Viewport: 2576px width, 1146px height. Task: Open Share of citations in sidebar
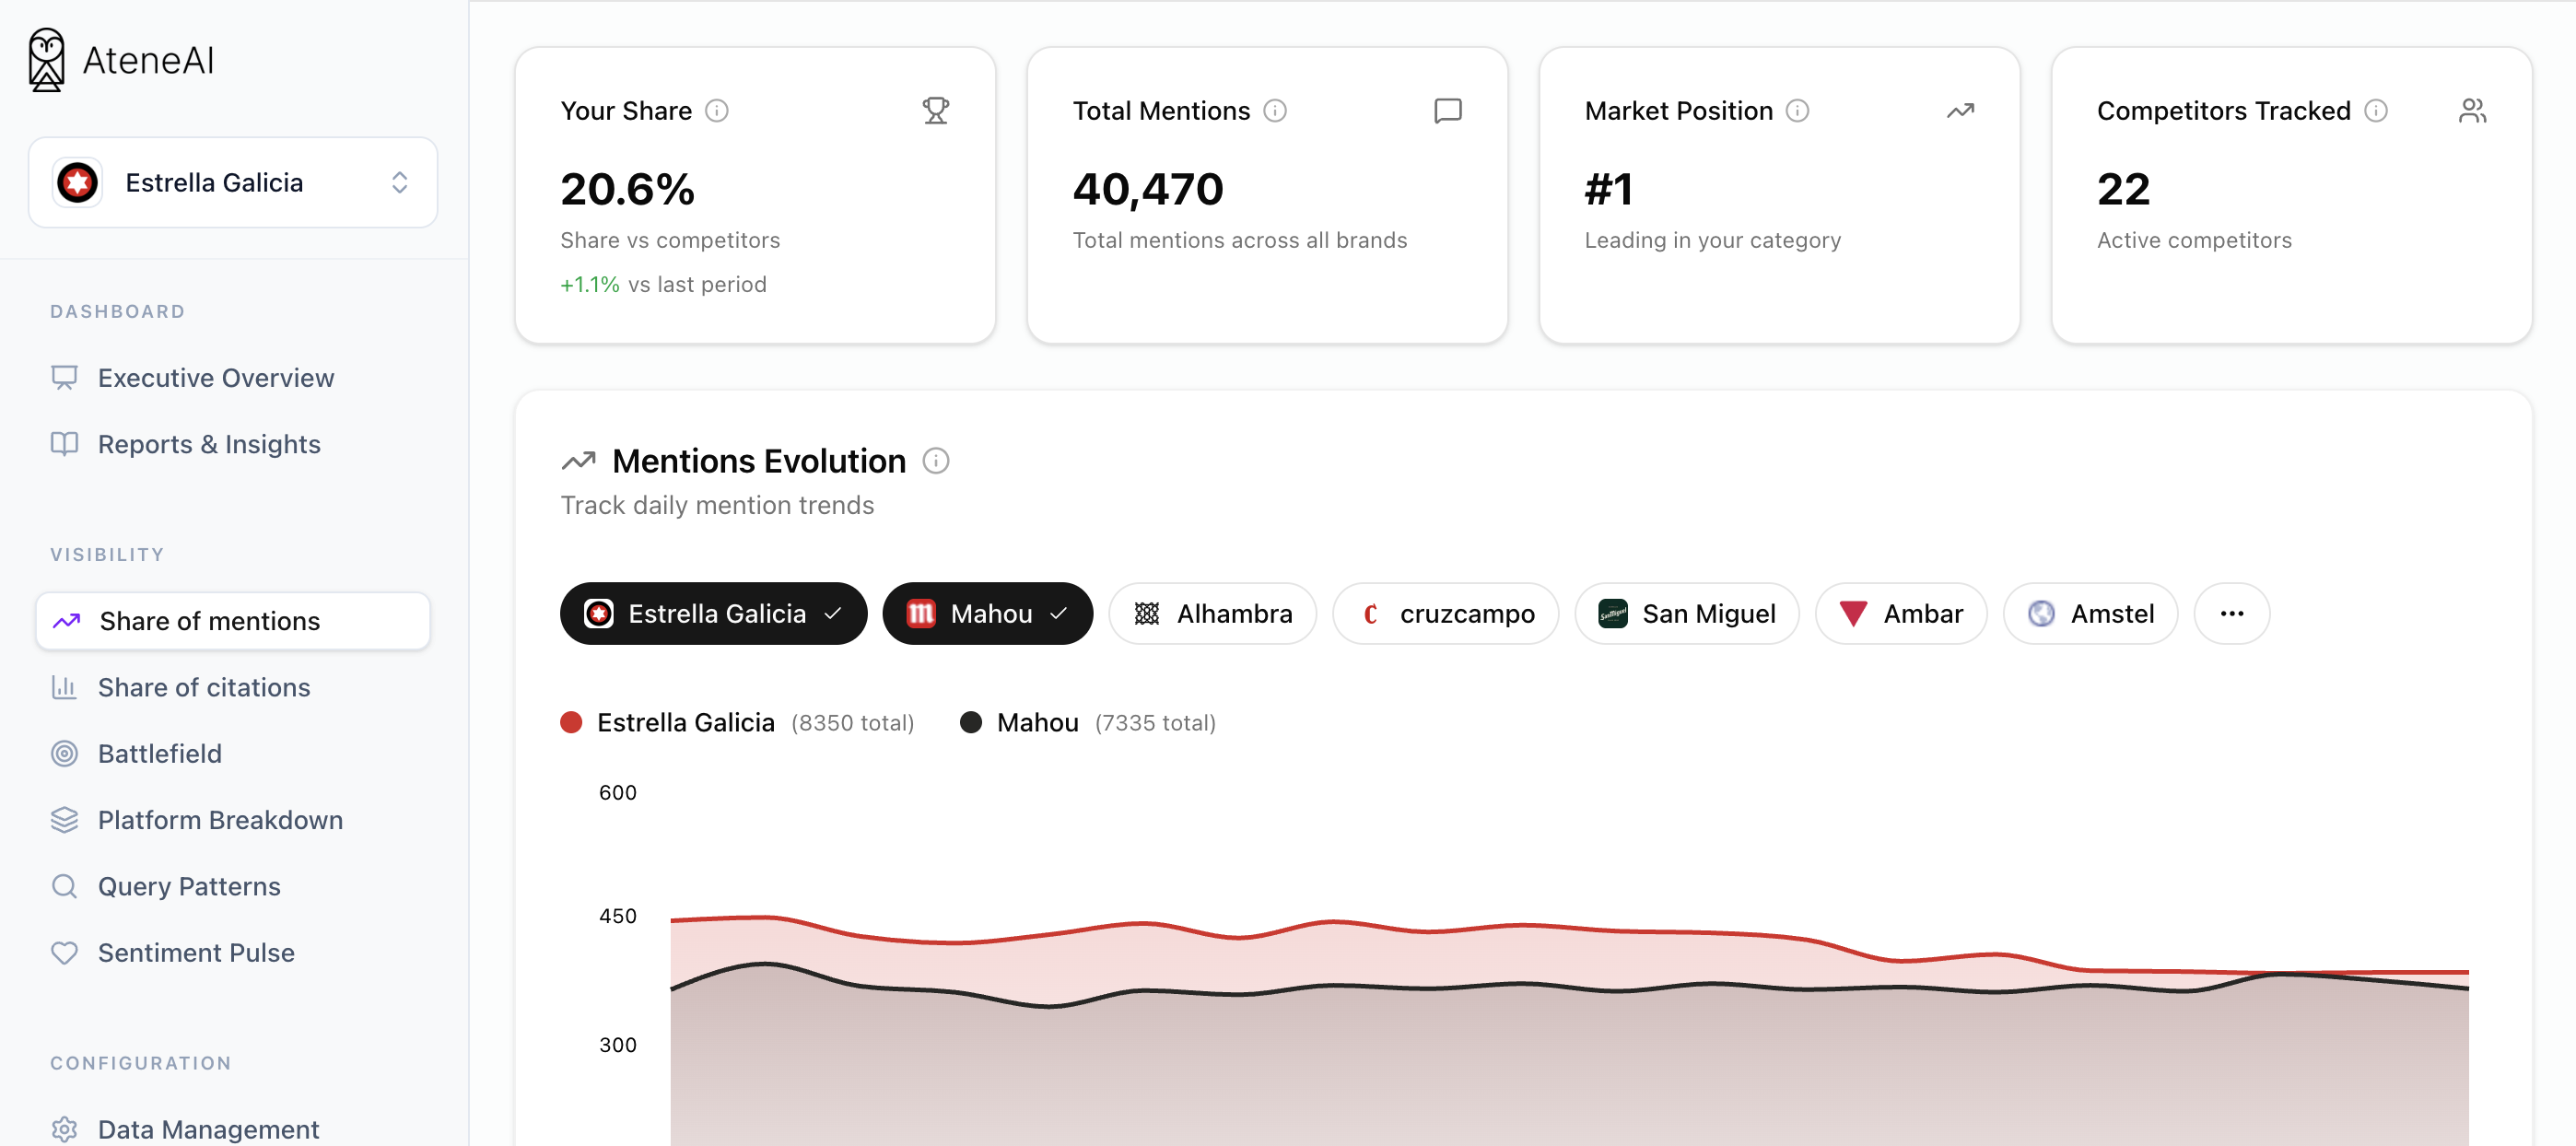point(204,688)
